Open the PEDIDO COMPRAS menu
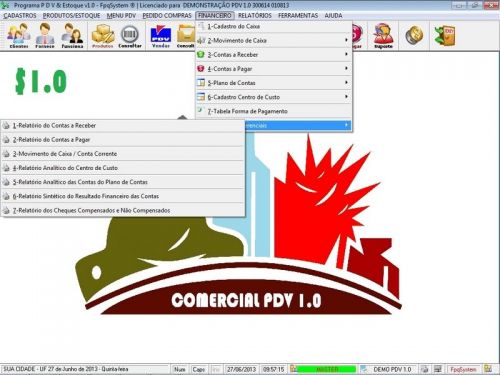 (x=167, y=16)
